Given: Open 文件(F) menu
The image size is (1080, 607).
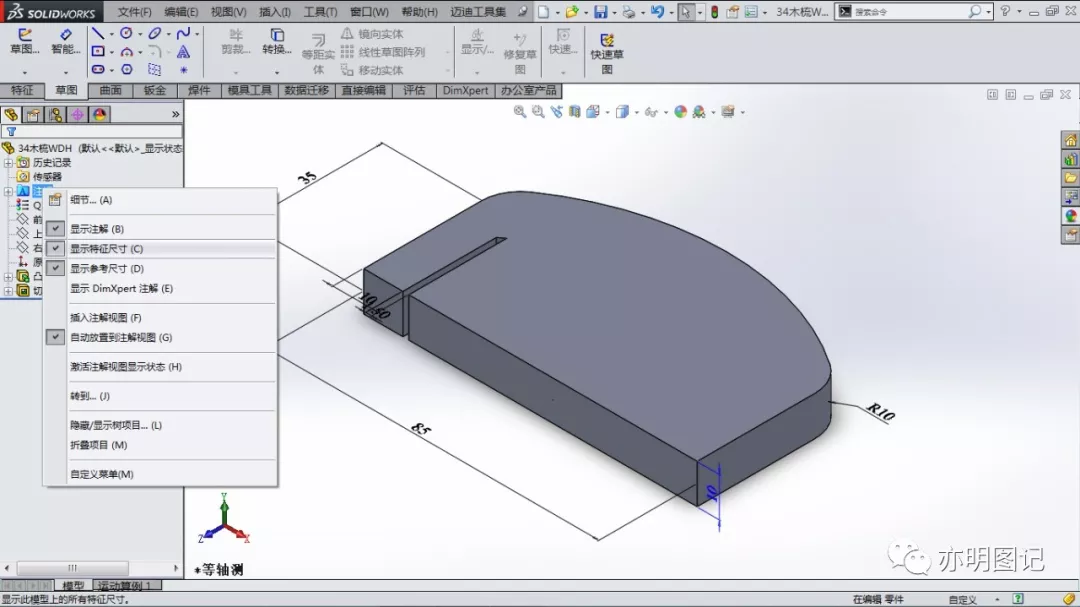Looking at the screenshot, I should click(x=134, y=12).
